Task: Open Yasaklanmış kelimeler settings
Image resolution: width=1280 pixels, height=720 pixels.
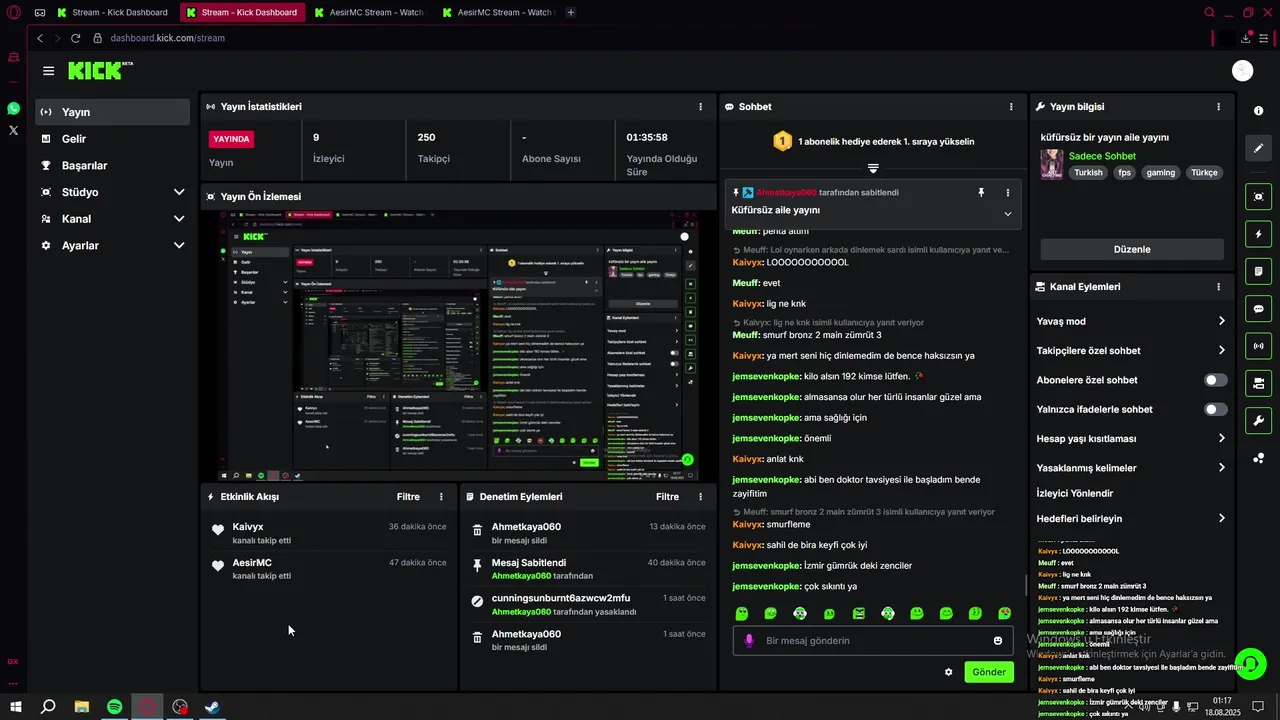Action: tap(1131, 468)
